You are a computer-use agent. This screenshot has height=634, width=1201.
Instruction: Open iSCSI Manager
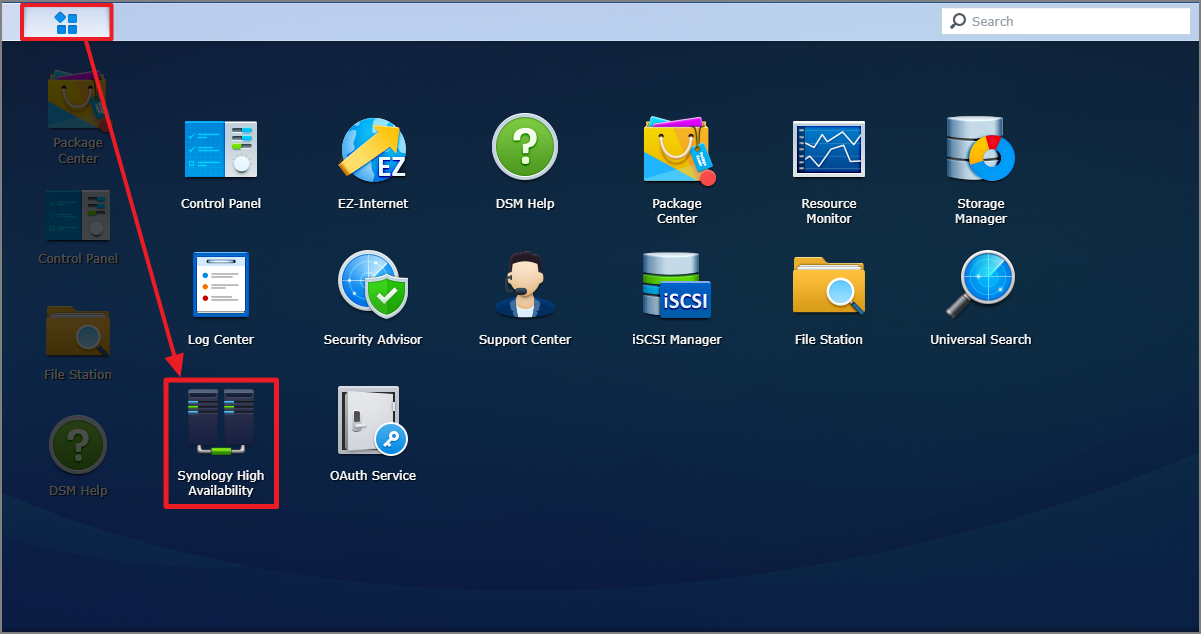(x=677, y=285)
